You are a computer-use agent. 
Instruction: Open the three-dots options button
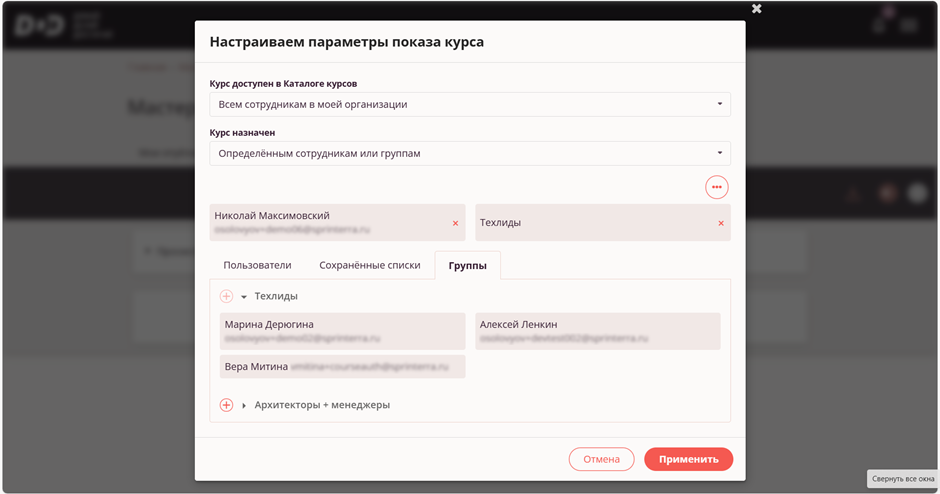pos(716,187)
